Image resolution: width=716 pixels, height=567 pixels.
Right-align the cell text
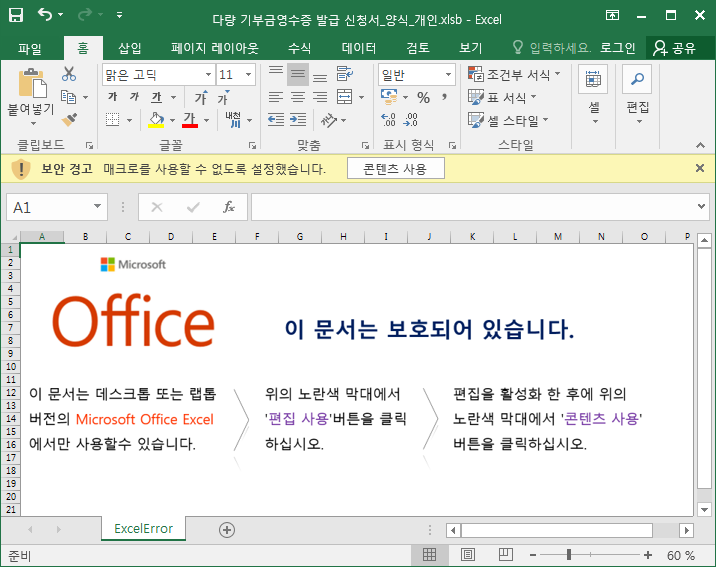320,97
